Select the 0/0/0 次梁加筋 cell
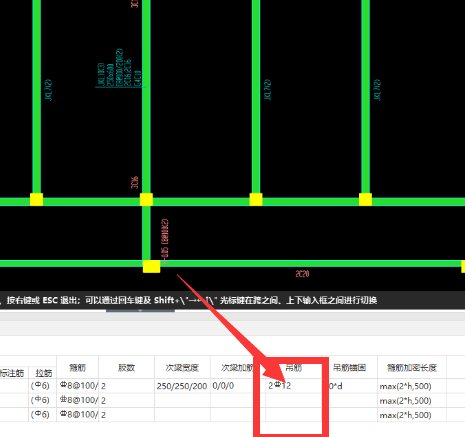 (237, 386)
